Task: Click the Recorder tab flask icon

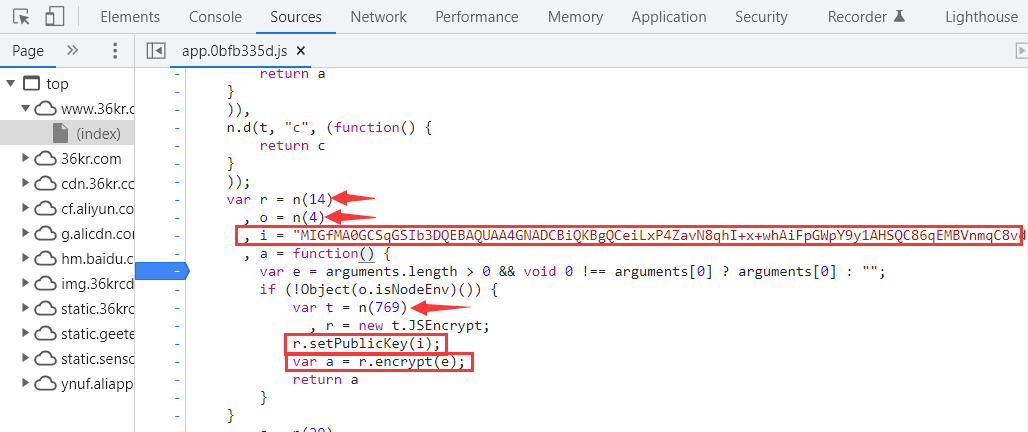Action: (898, 17)
